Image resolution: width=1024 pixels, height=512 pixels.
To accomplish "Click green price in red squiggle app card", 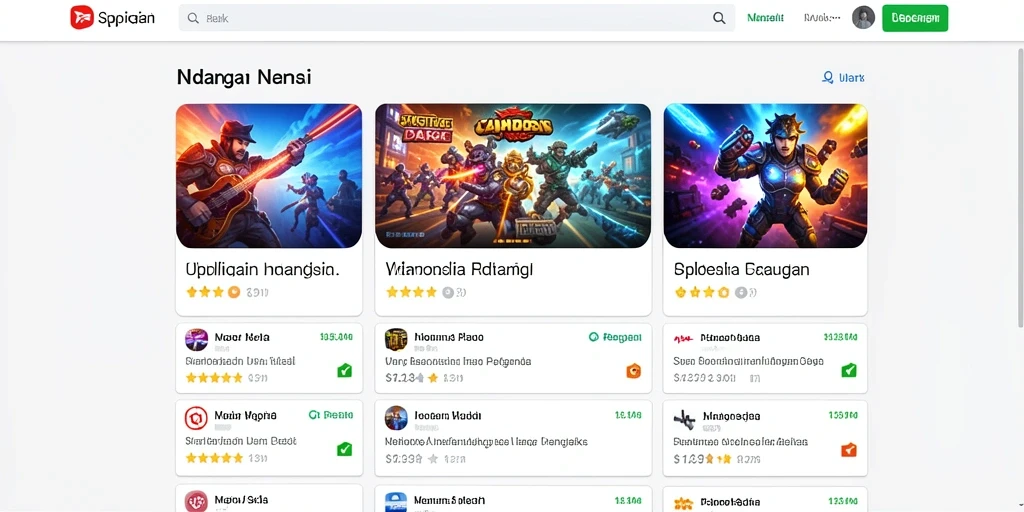I will pos(840,337).
